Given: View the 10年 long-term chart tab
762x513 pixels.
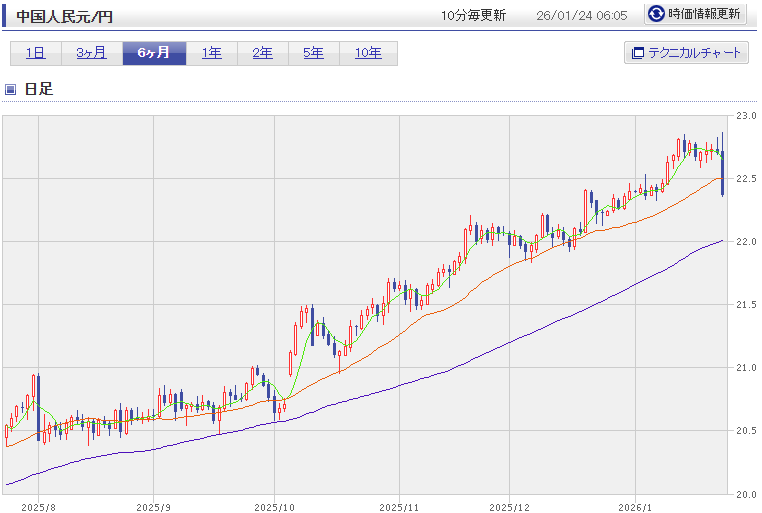Looking at the screenshot, I should pos(368,53).
